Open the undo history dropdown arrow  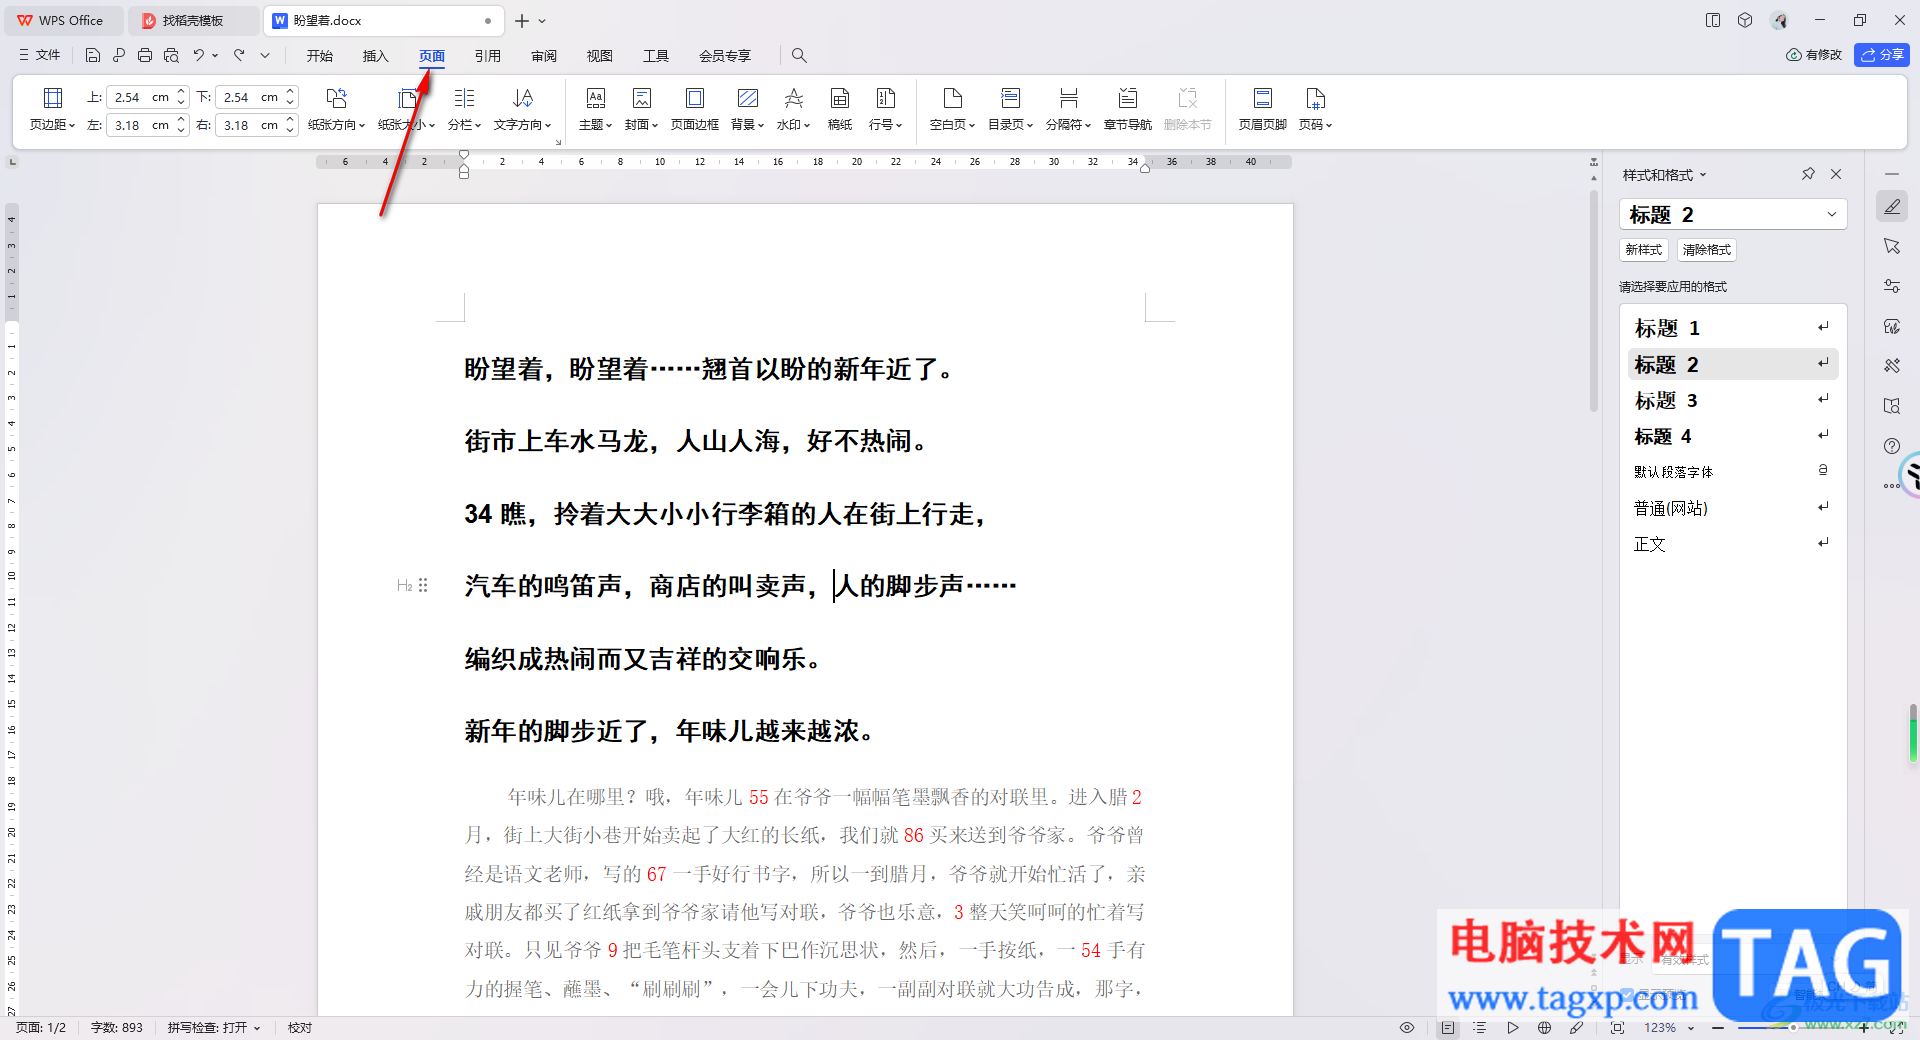pyautogui.click(x=215, y=55)
